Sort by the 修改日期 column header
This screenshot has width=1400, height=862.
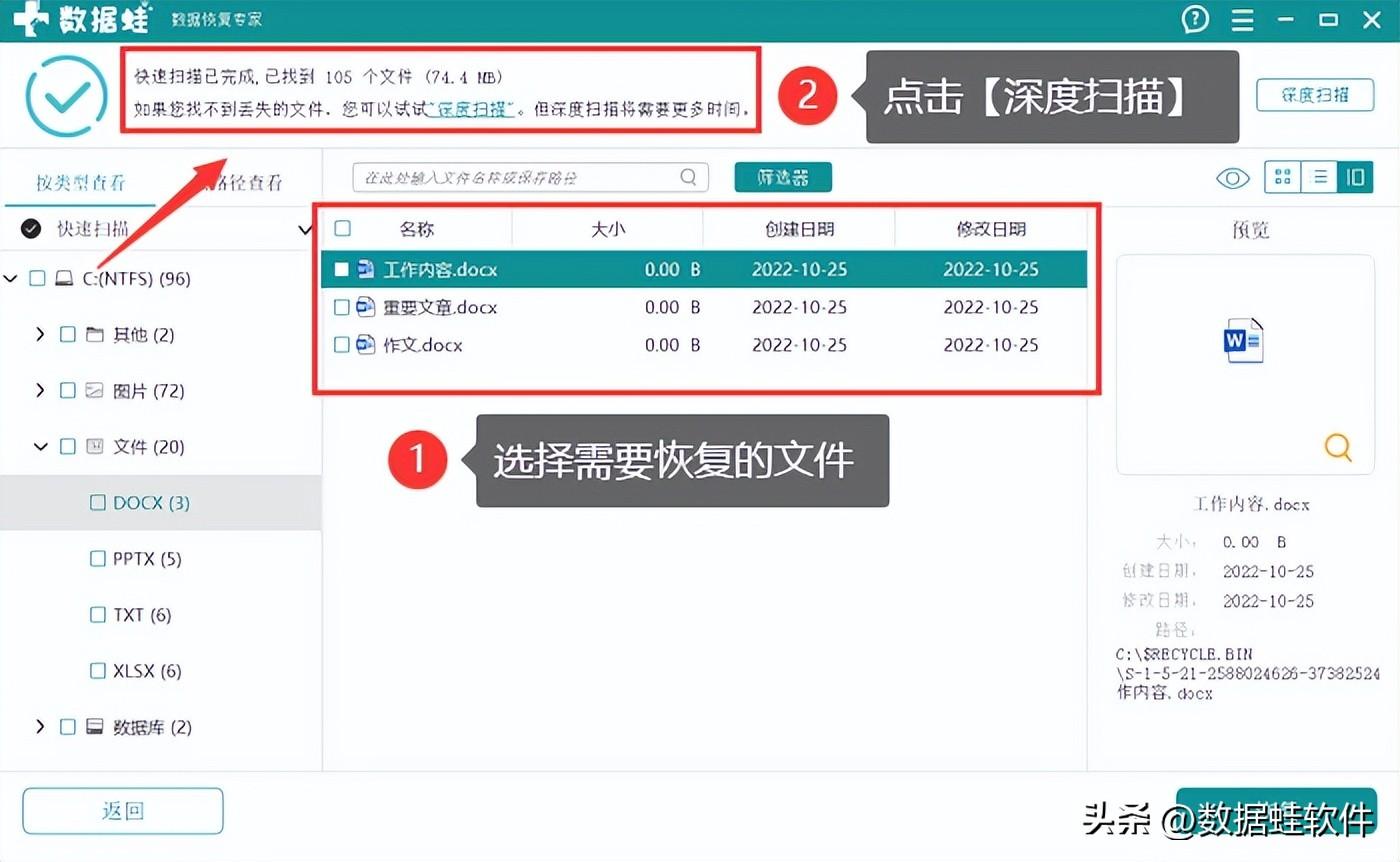991,229
